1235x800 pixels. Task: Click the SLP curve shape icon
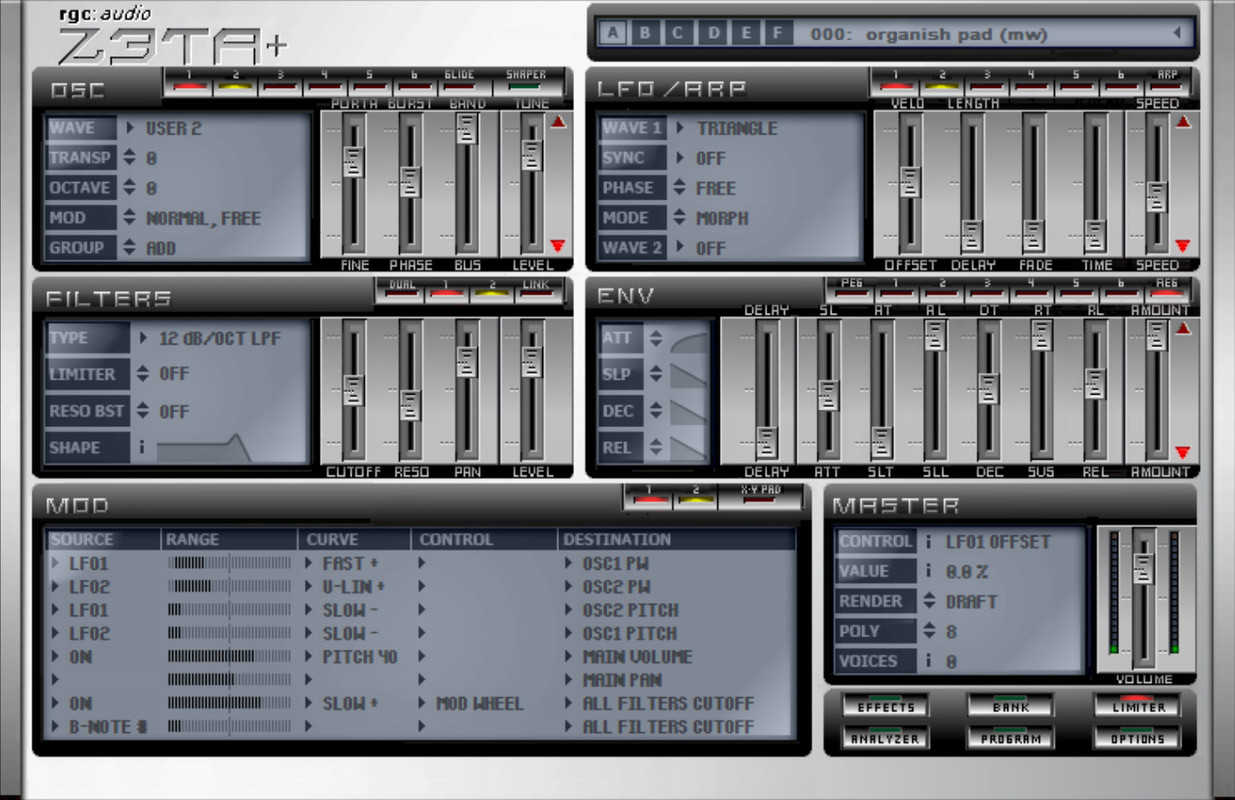(x=688, y=375)
